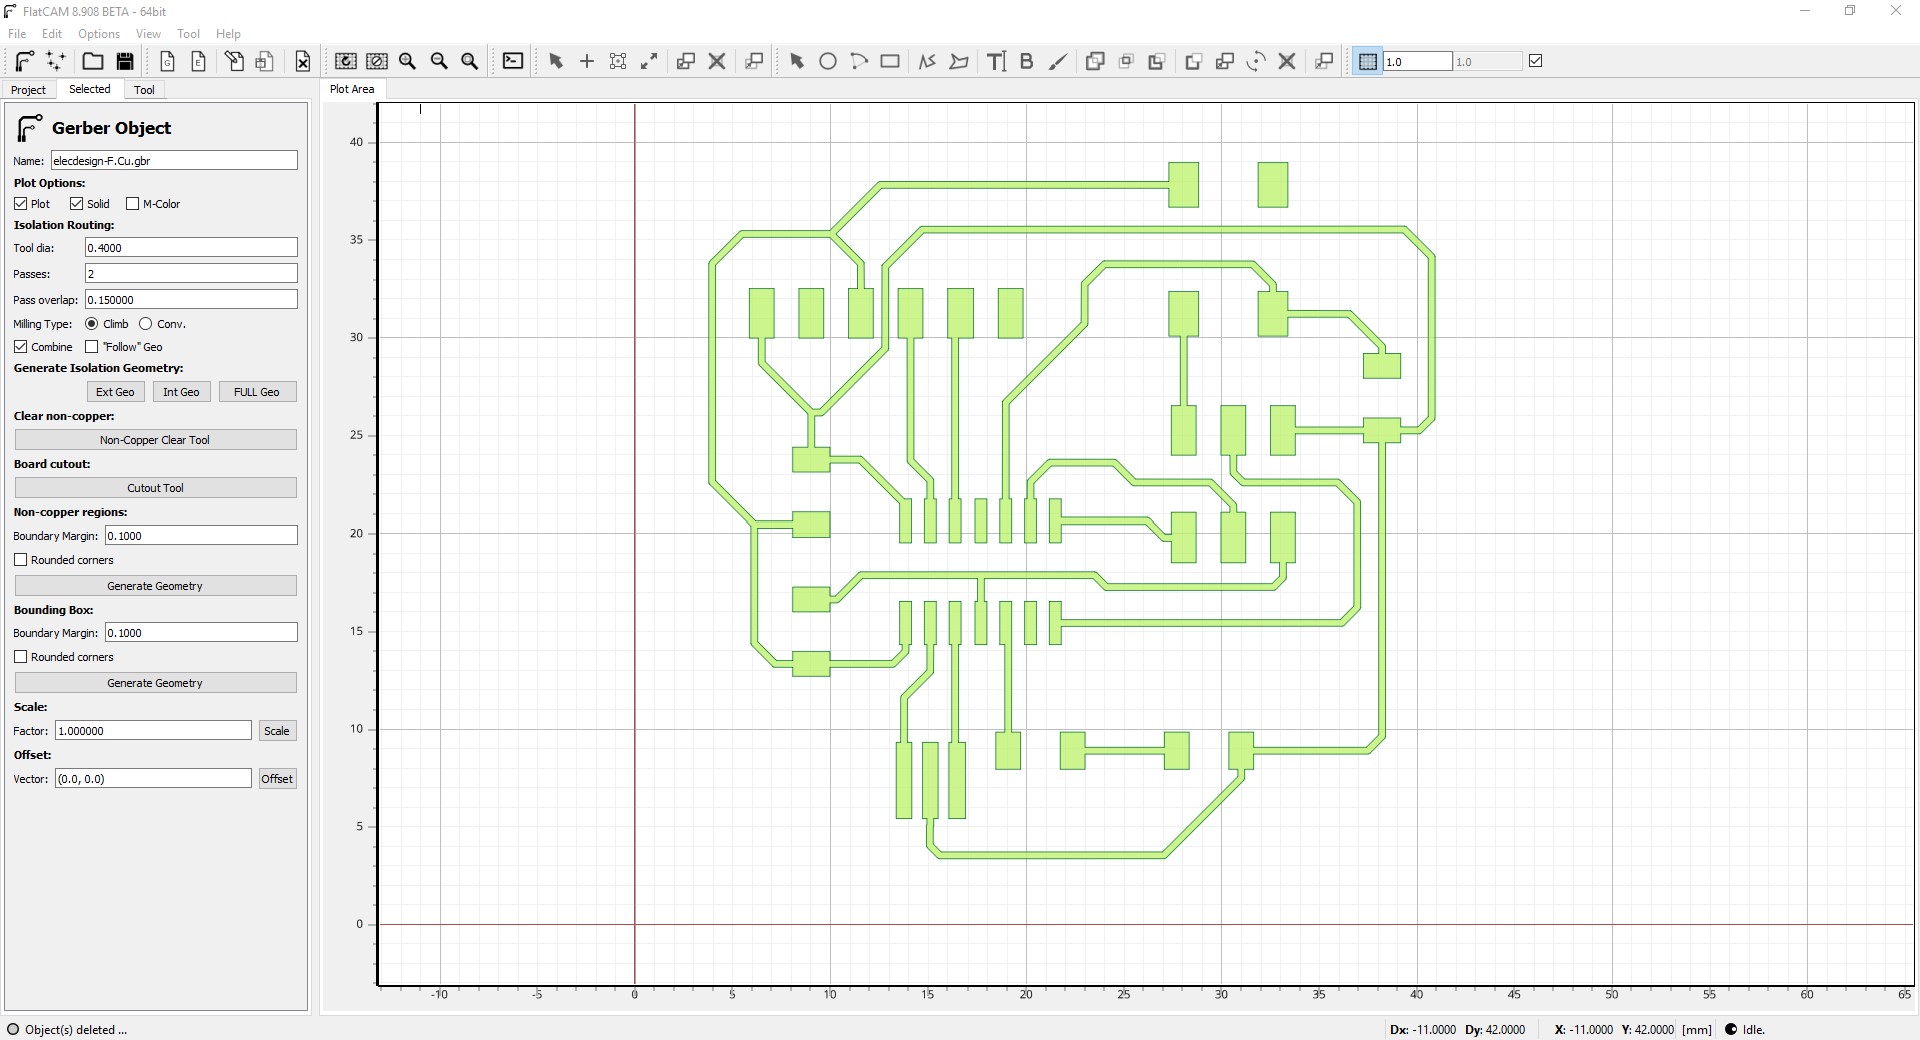Screen dimensions: 1920x1040
Task: Click the diagonal double-arrow resize icon
Action: 649,61
